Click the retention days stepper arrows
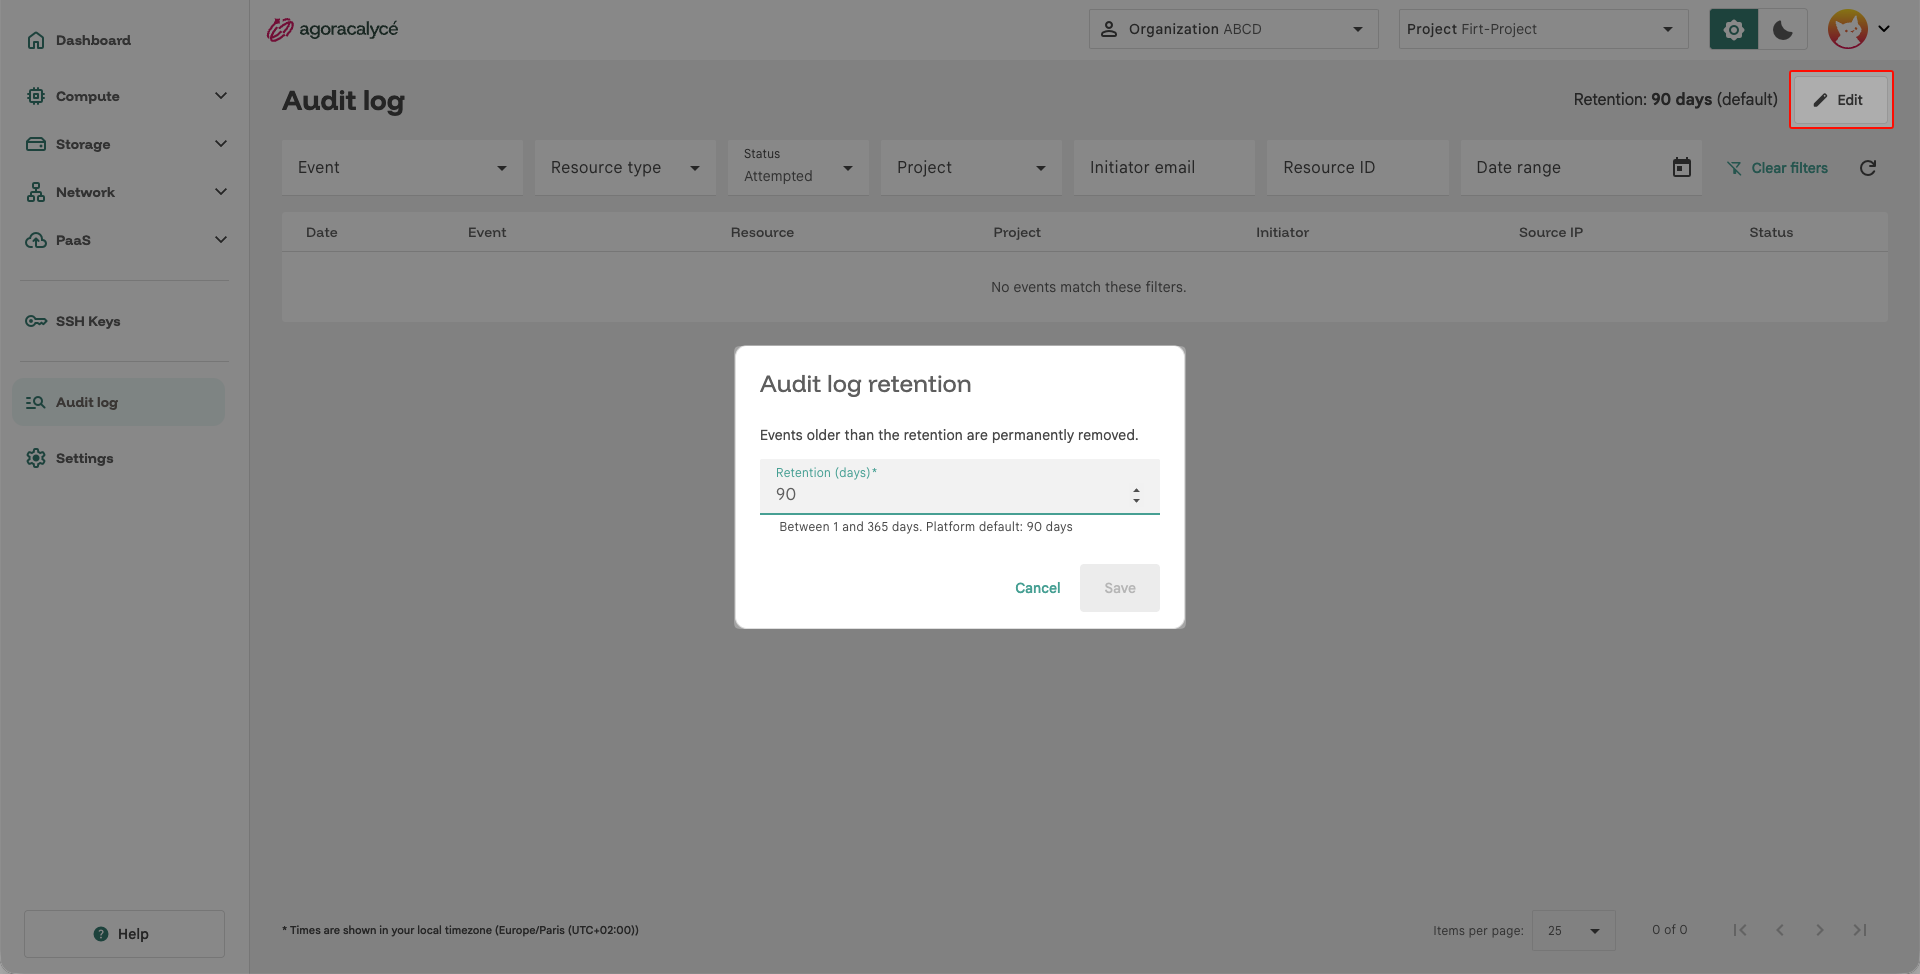1920x974 pixels. click(x=1136, y=495)
